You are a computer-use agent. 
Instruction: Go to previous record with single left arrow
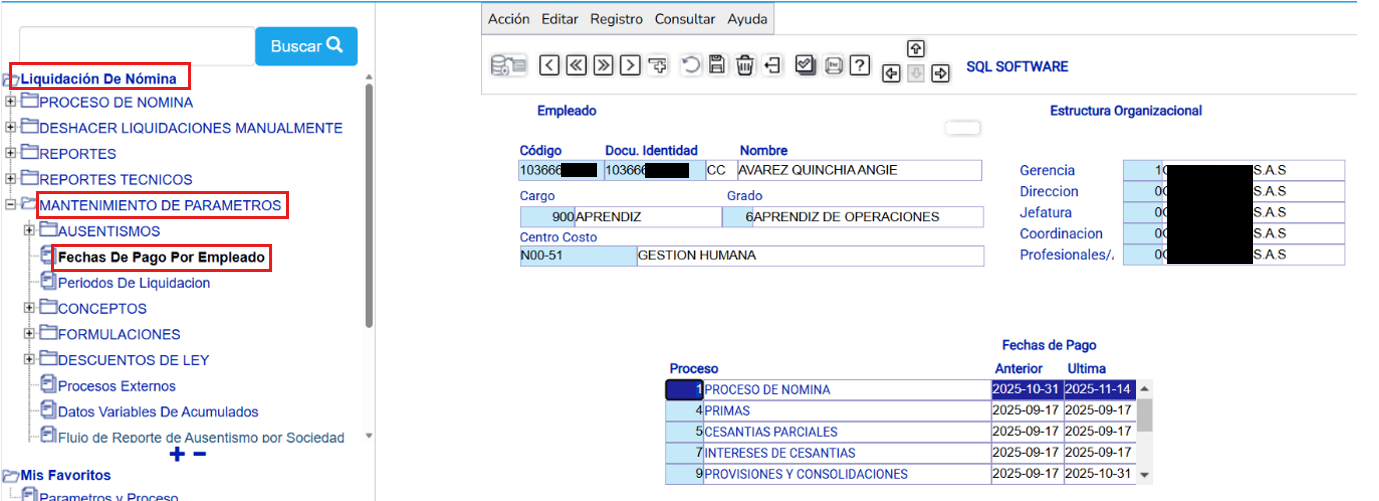point(549,66)
